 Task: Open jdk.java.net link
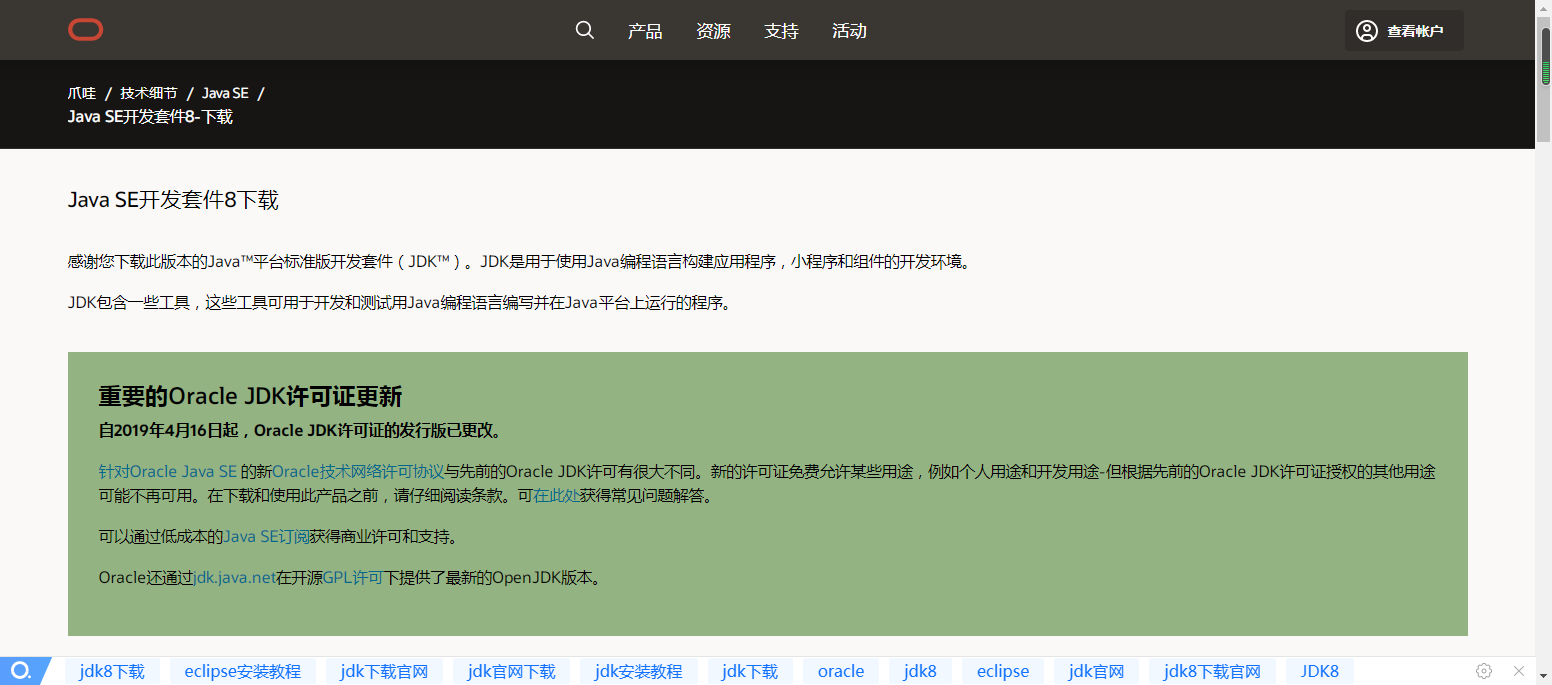234,577
